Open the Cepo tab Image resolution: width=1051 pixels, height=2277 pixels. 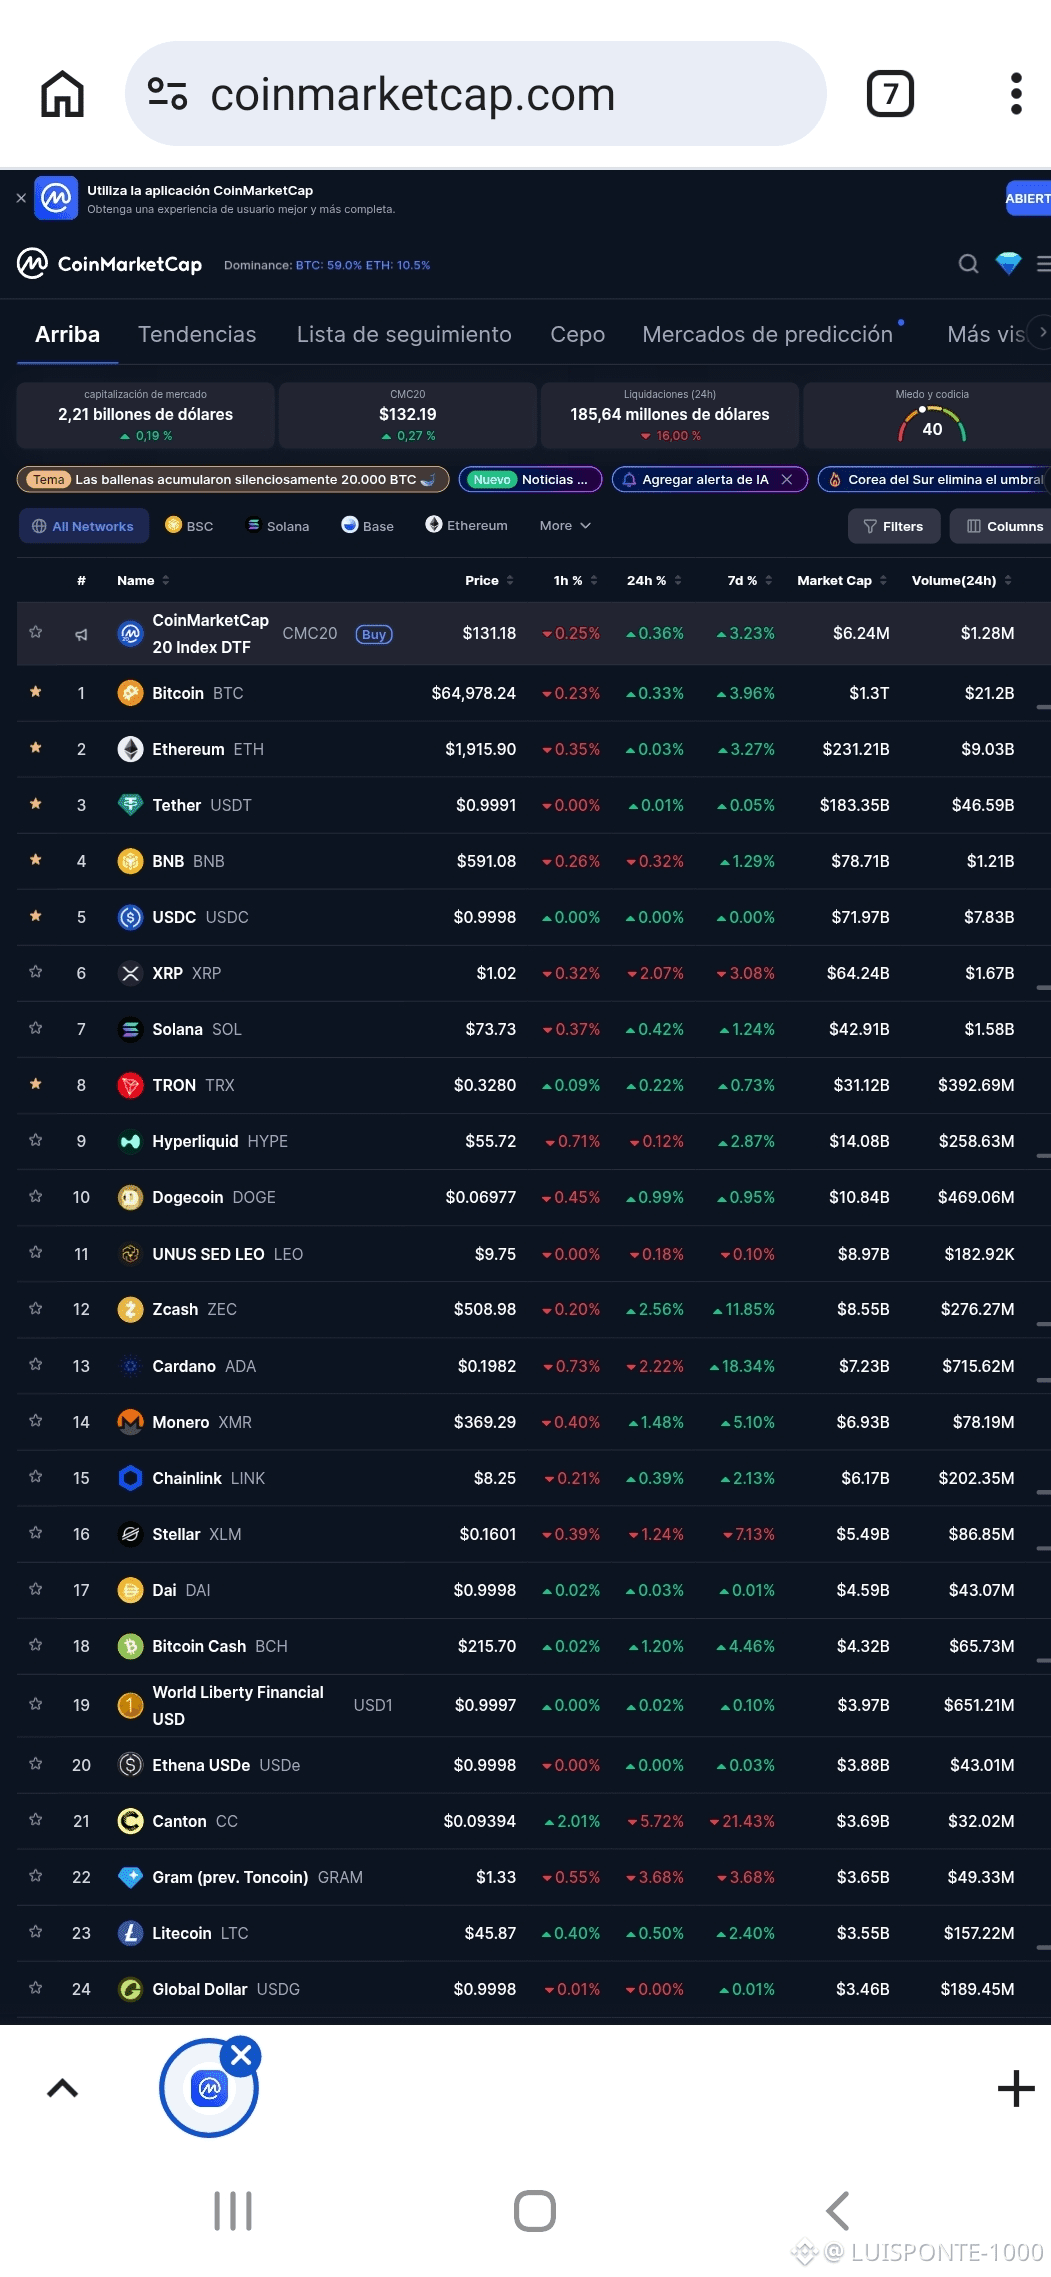pyautogui.click(x=577, y=334)
